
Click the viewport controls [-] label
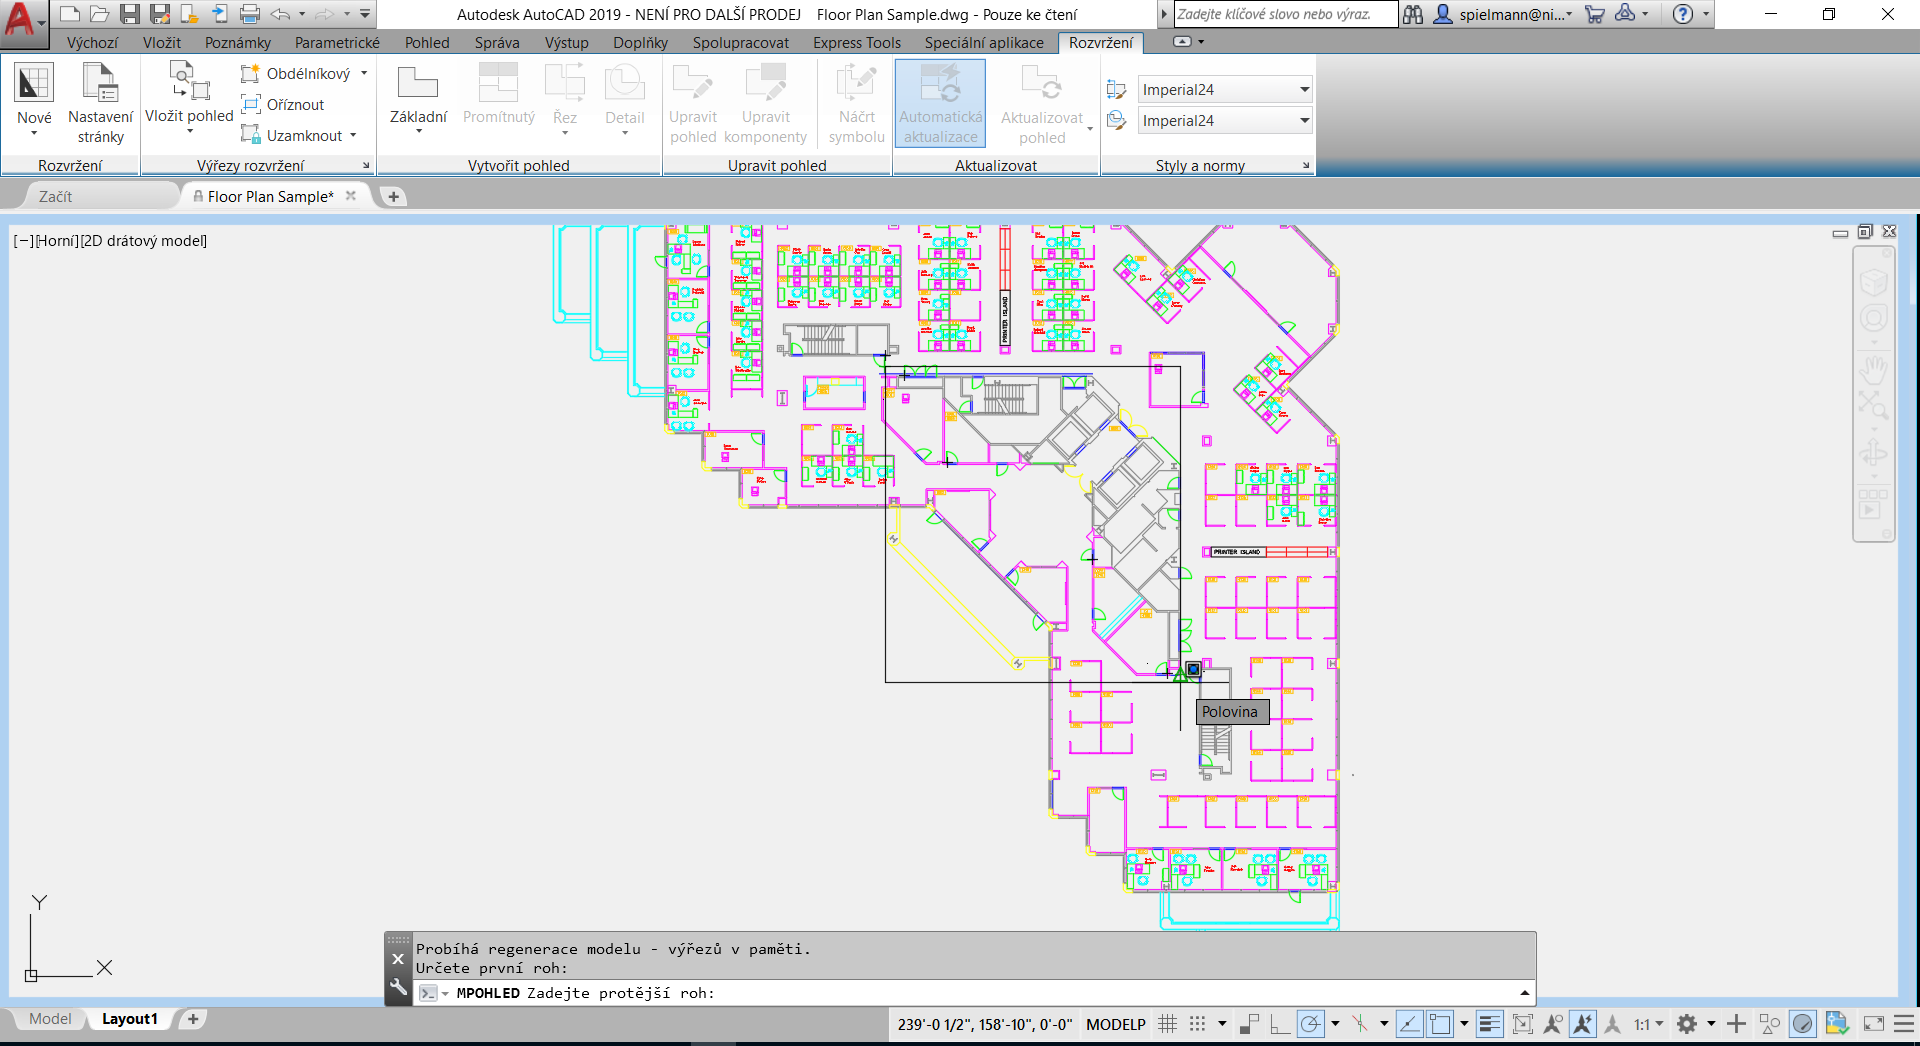coord(24,240)
